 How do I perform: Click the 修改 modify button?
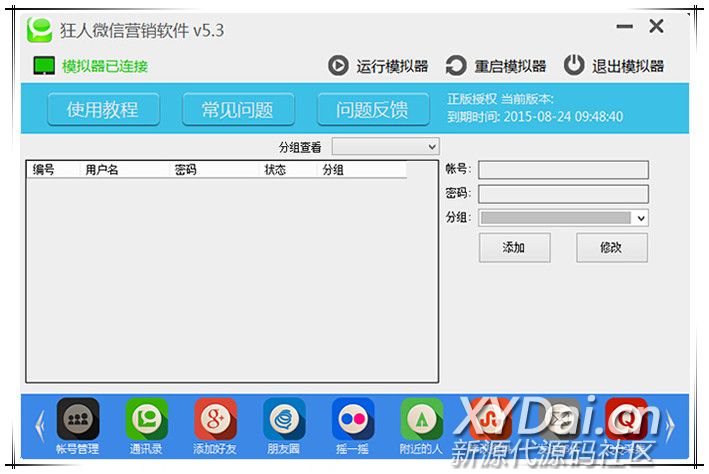tap(612, 247)
